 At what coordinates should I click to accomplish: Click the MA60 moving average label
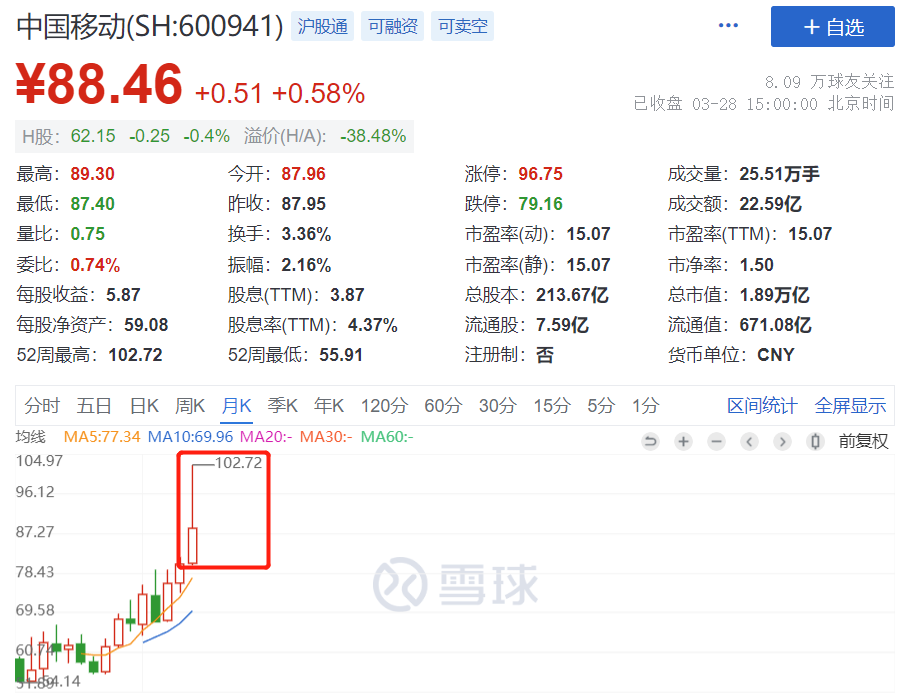[x=387, y=436]
